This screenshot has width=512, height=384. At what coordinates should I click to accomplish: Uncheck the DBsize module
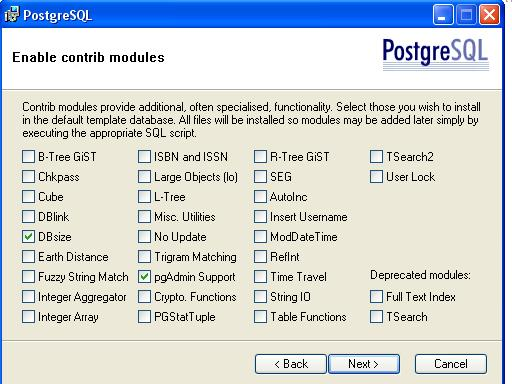(x=28, y=237)
